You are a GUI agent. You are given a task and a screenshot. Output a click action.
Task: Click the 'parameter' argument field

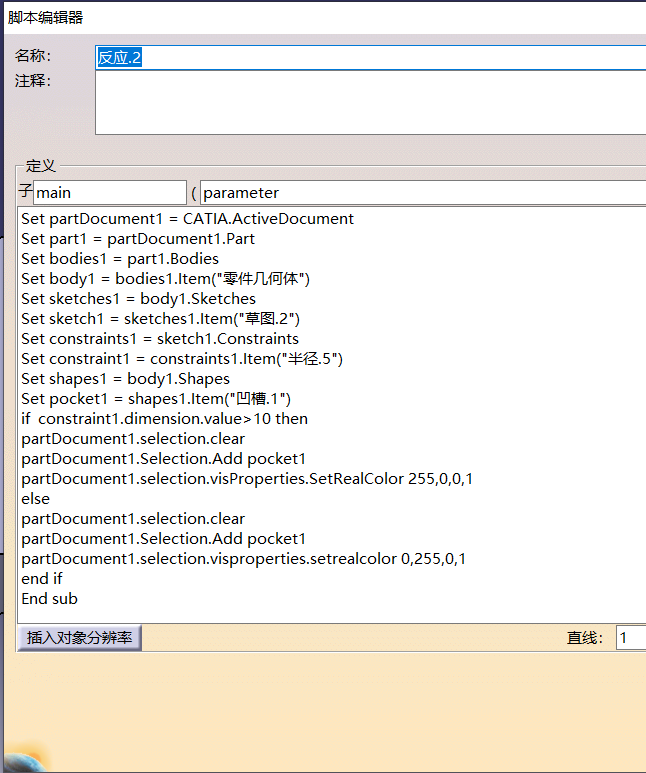click(423, 192)
